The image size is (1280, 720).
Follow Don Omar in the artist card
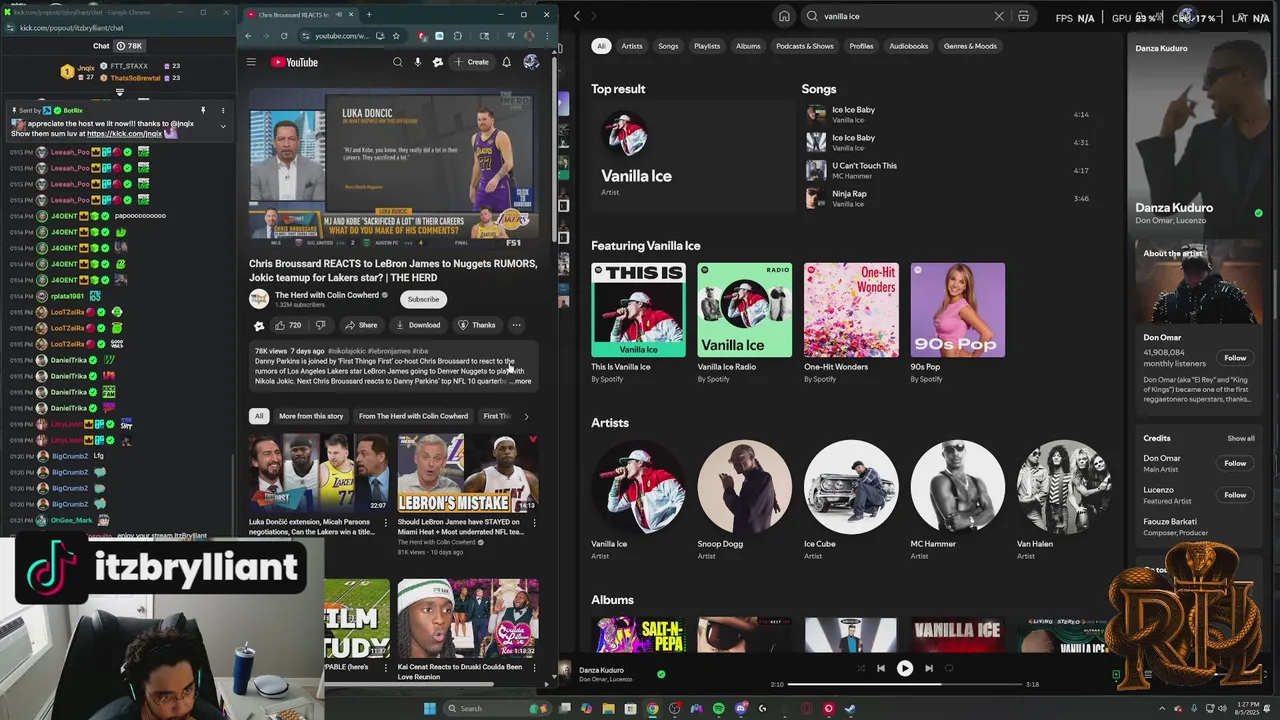click(x=1235, y=358)
